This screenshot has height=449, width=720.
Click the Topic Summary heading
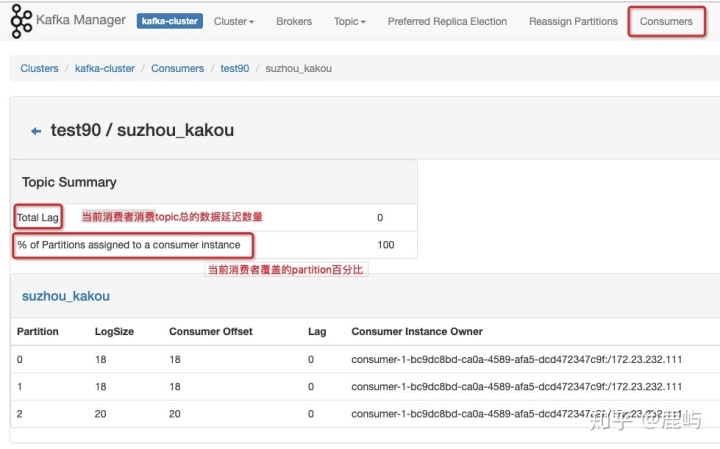pyautogui.click(x=69, y=182)
